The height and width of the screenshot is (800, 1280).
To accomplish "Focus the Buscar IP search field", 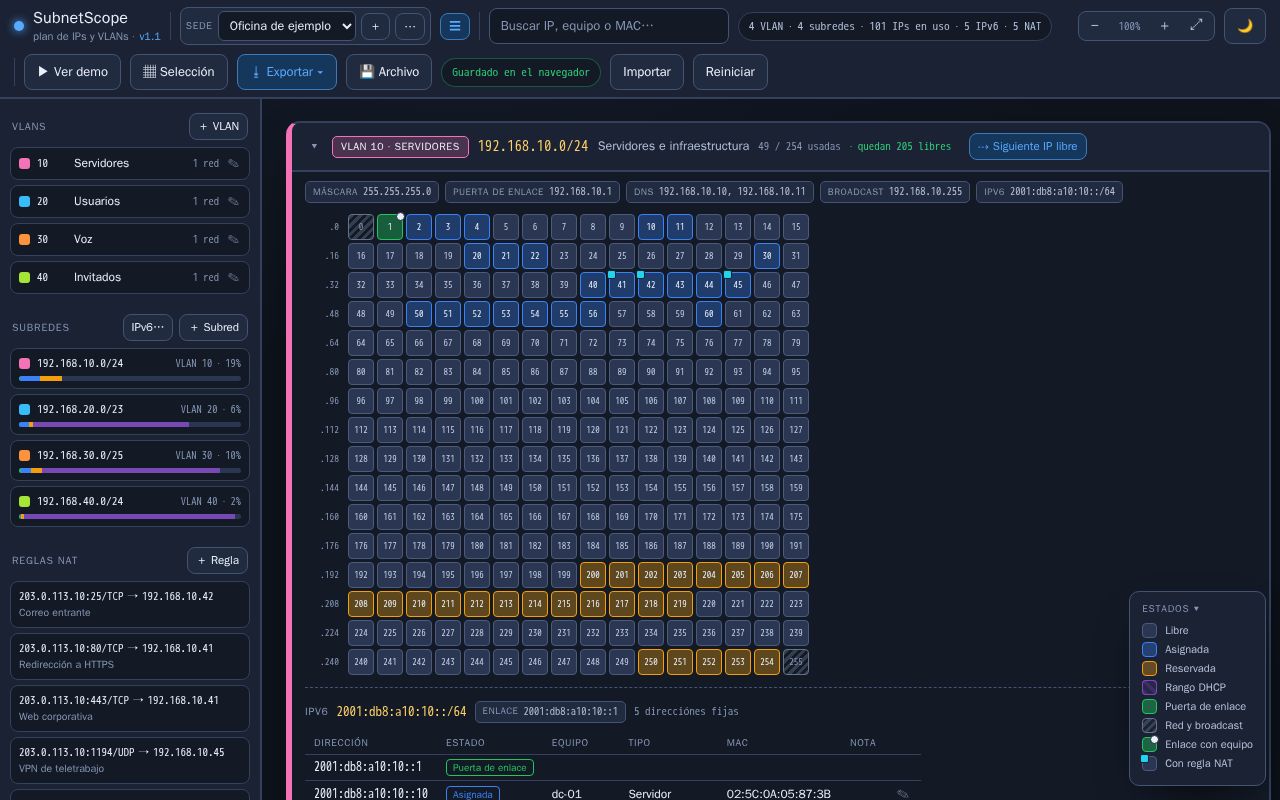I will click(x=609, y=26).
